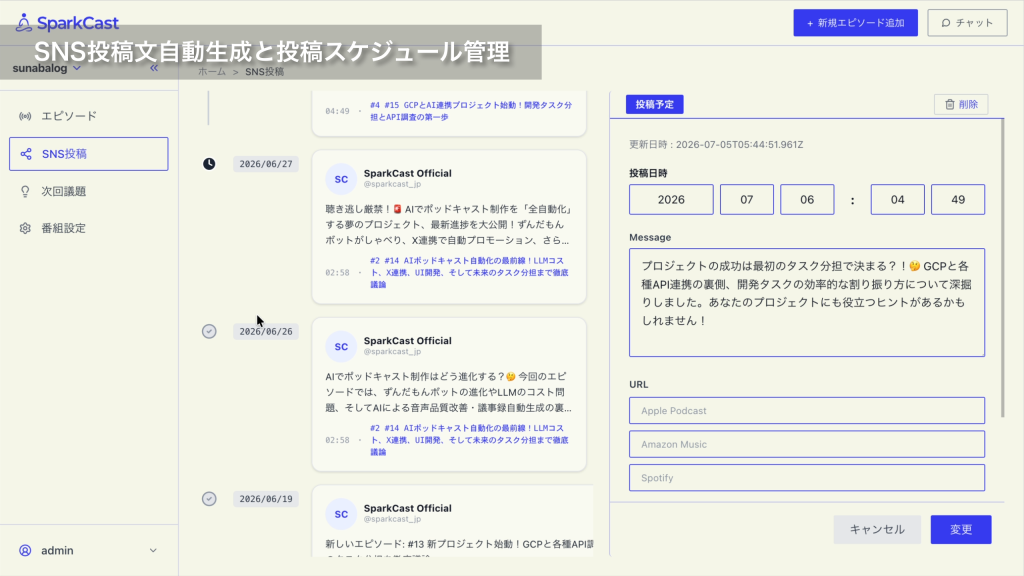Click the 新規エピソード追加 button

pos(856,23)
